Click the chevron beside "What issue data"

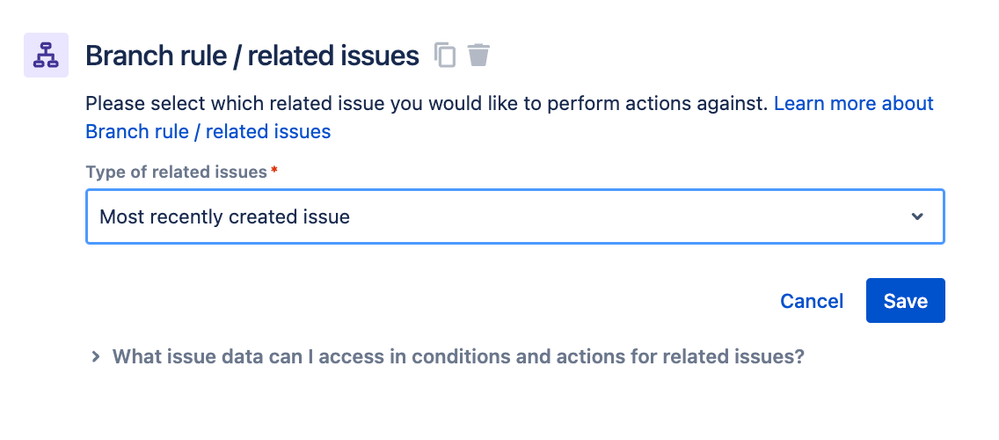pyautogui.click(x=96, y=356)
